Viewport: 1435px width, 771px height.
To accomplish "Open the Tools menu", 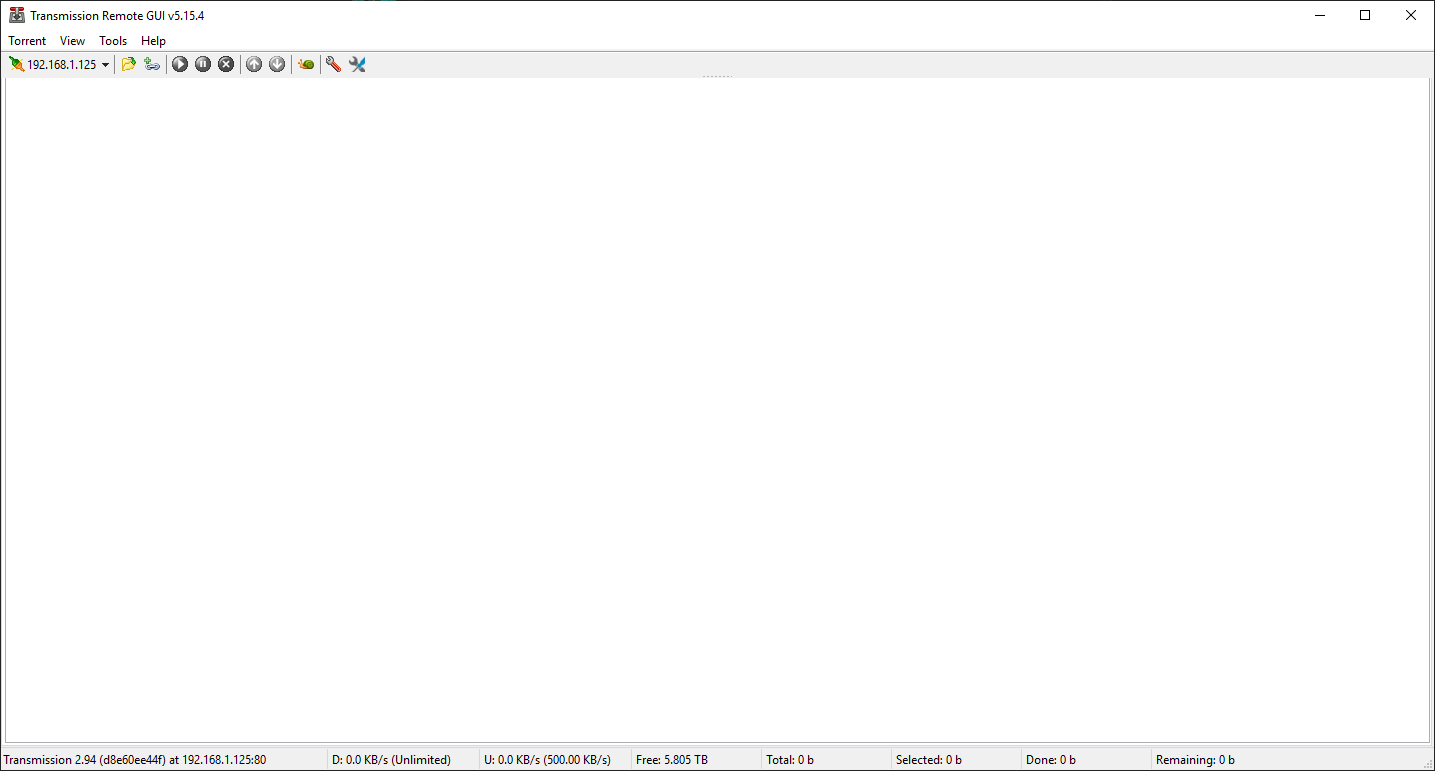I will tap(112, 40).
